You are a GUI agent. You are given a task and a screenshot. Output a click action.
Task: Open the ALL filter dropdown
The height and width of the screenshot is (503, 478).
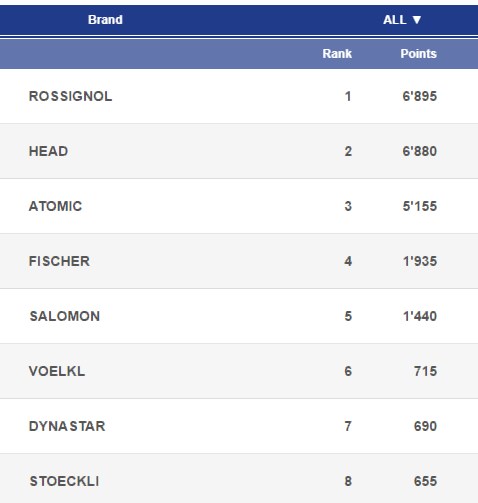pyautogui.click(x=402, y=20)
